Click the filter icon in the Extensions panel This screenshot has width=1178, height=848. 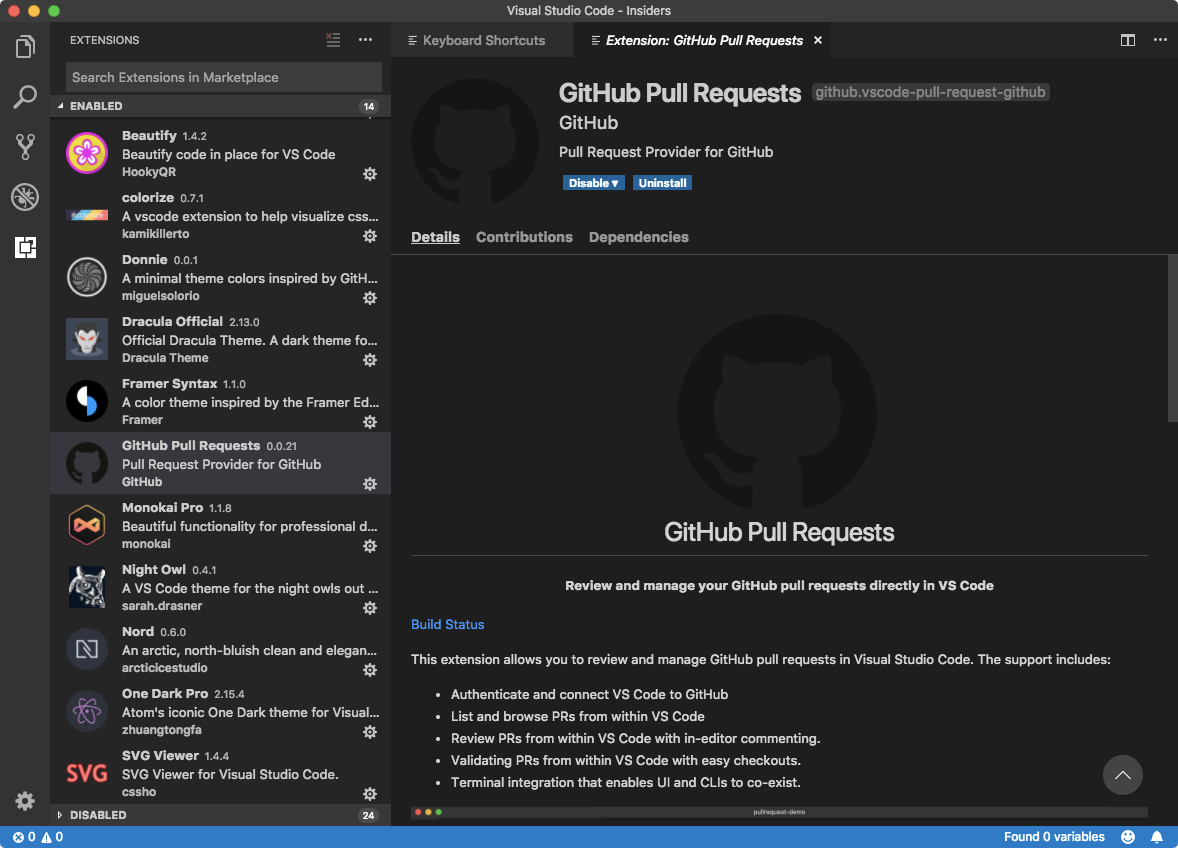(333, 40)
